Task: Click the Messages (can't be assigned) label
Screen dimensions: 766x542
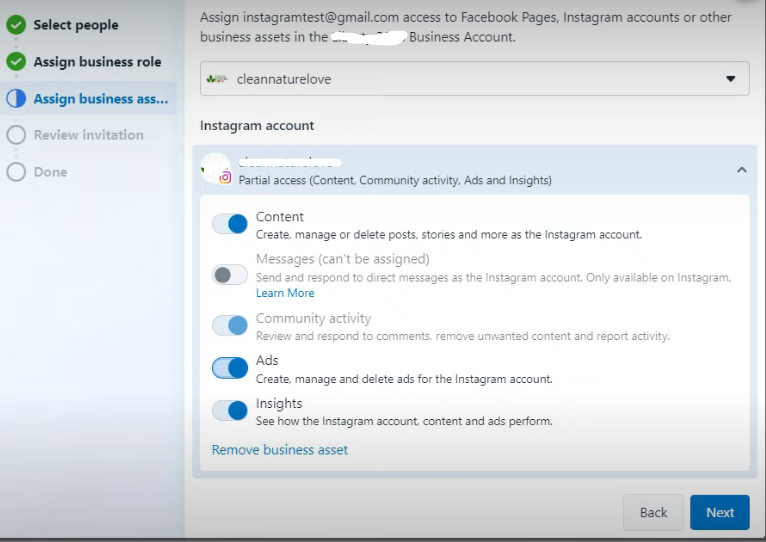Action: [343, 259]
